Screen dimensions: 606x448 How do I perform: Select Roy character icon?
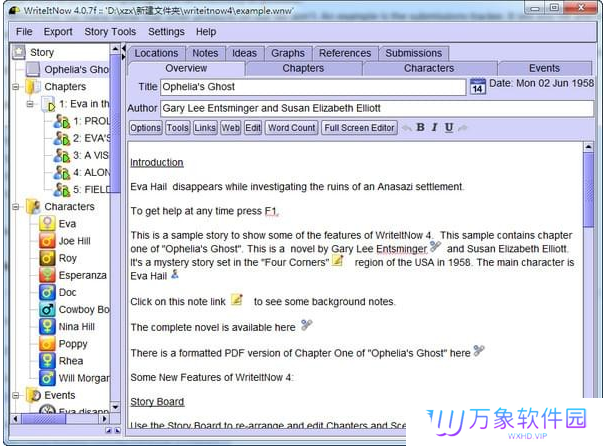click(x=47, y=258)
